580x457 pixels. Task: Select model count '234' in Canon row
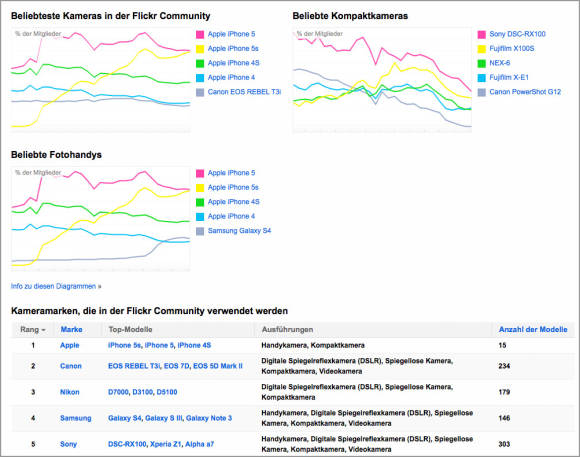[x=504, y=366]
